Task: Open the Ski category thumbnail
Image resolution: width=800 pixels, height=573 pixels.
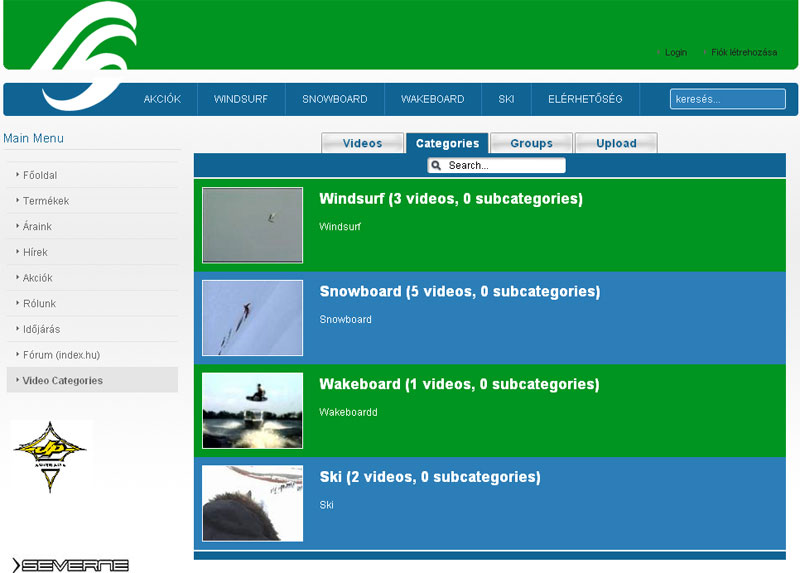Action: [252, 503]
